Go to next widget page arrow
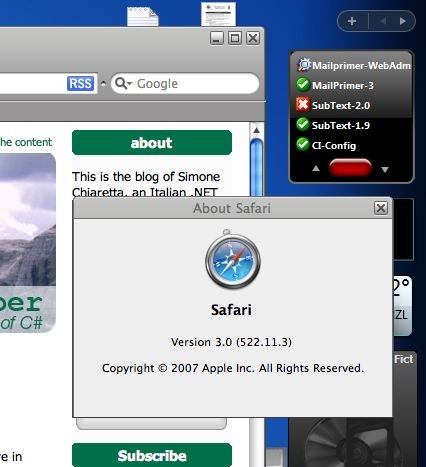The image size is (426, 467). 403,21
